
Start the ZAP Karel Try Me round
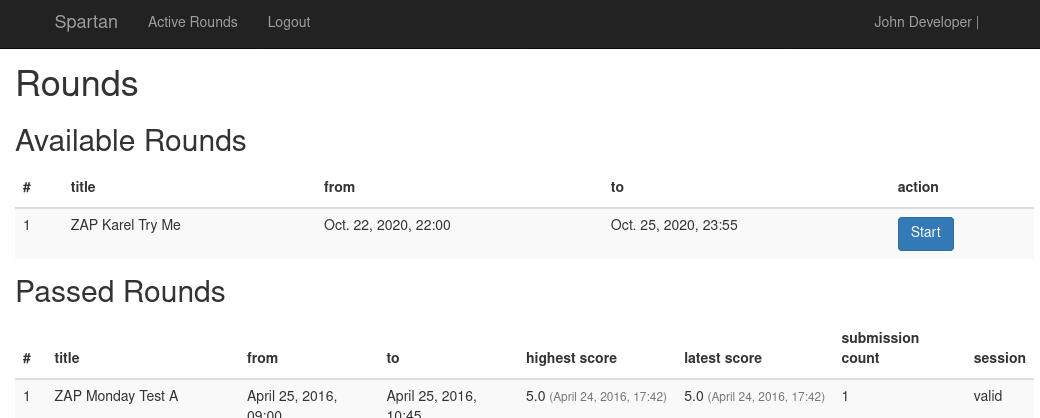(925, 234)
